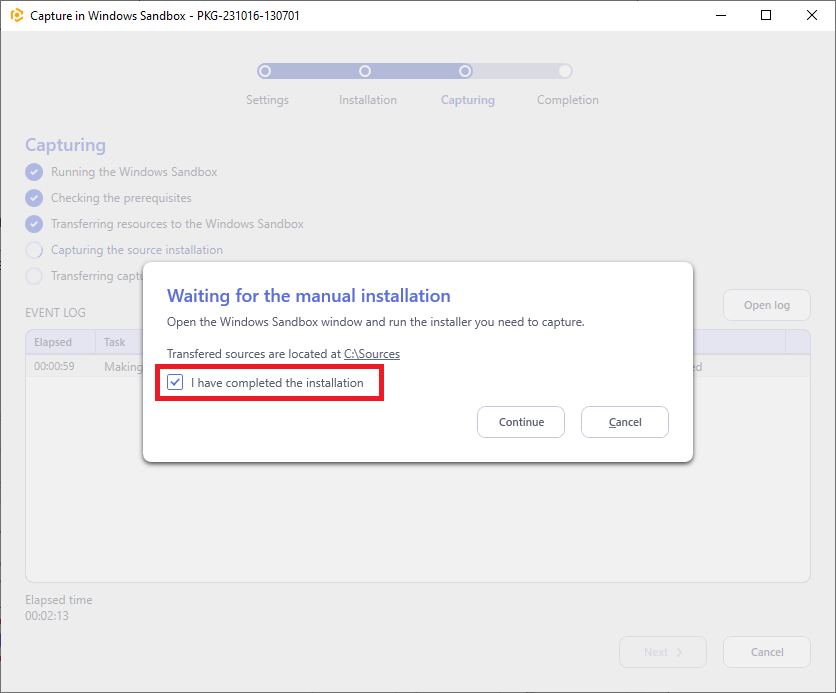Maximize the Capture in Windows Sandbox window
Image resolution: width=836 pixels, height=693 pixels.
point(766,15)
